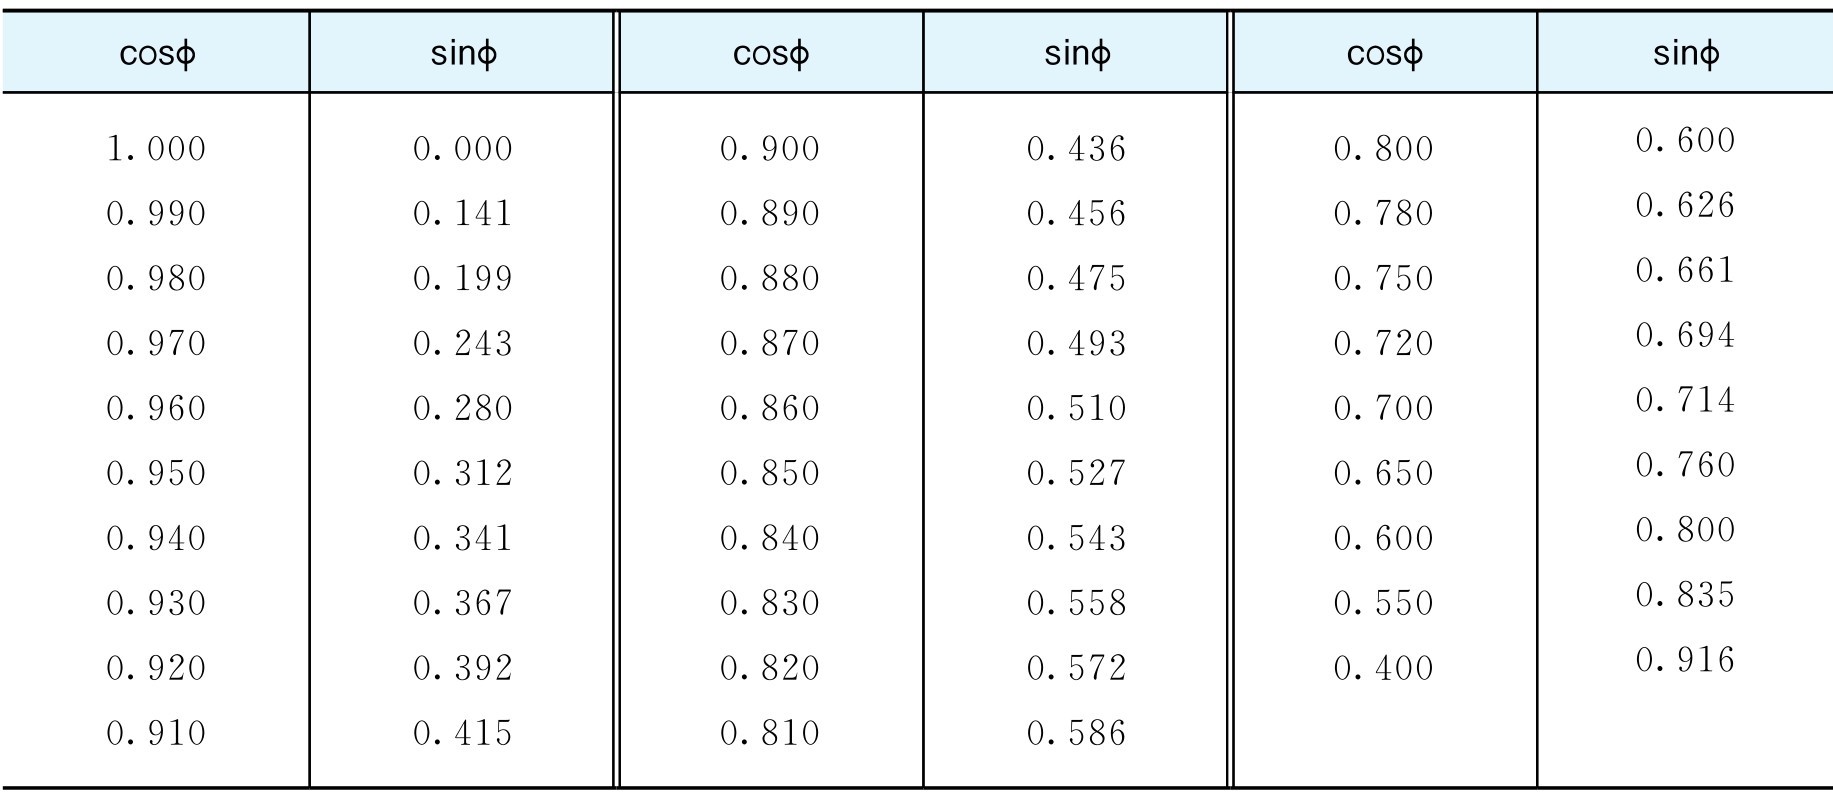Click the cell showing 0.312
Screen dimensions: 1833x799
pyautogui.click(x=463, y=473)
